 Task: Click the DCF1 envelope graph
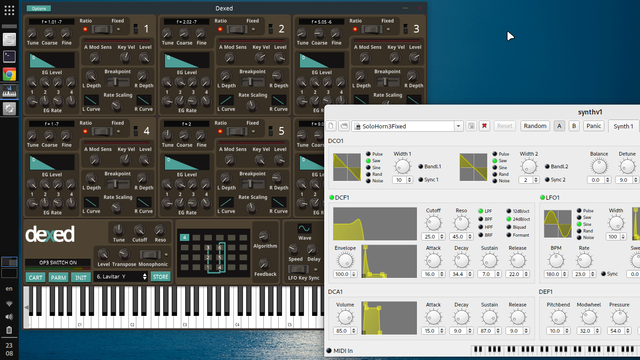[389, 262]
